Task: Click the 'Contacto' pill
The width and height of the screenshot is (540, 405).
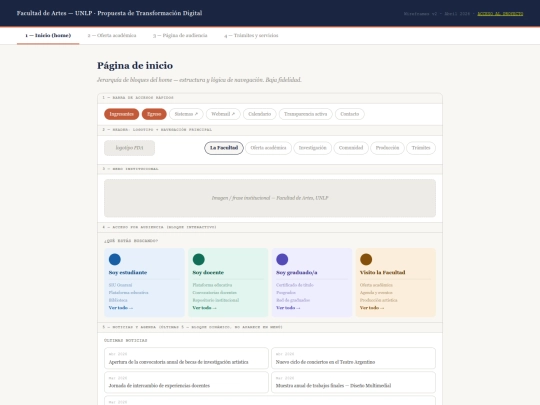Action: (350, 114)
